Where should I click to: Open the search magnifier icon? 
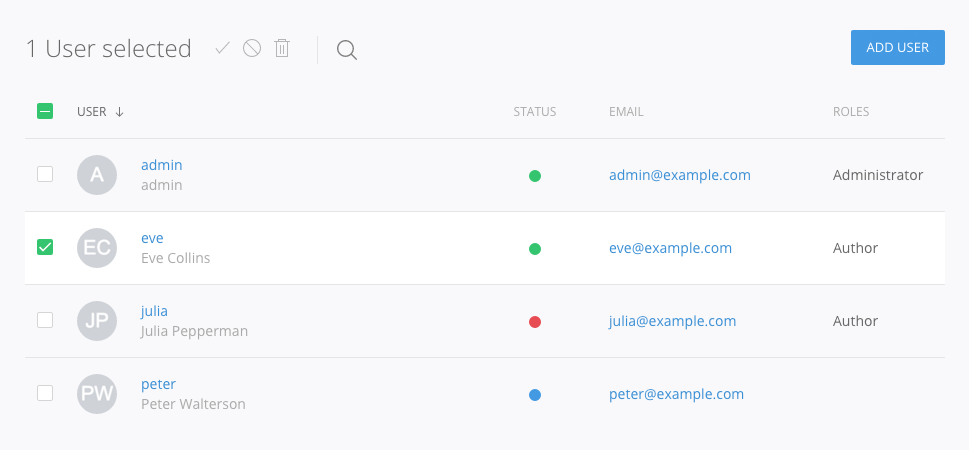[x=347, y=50]
